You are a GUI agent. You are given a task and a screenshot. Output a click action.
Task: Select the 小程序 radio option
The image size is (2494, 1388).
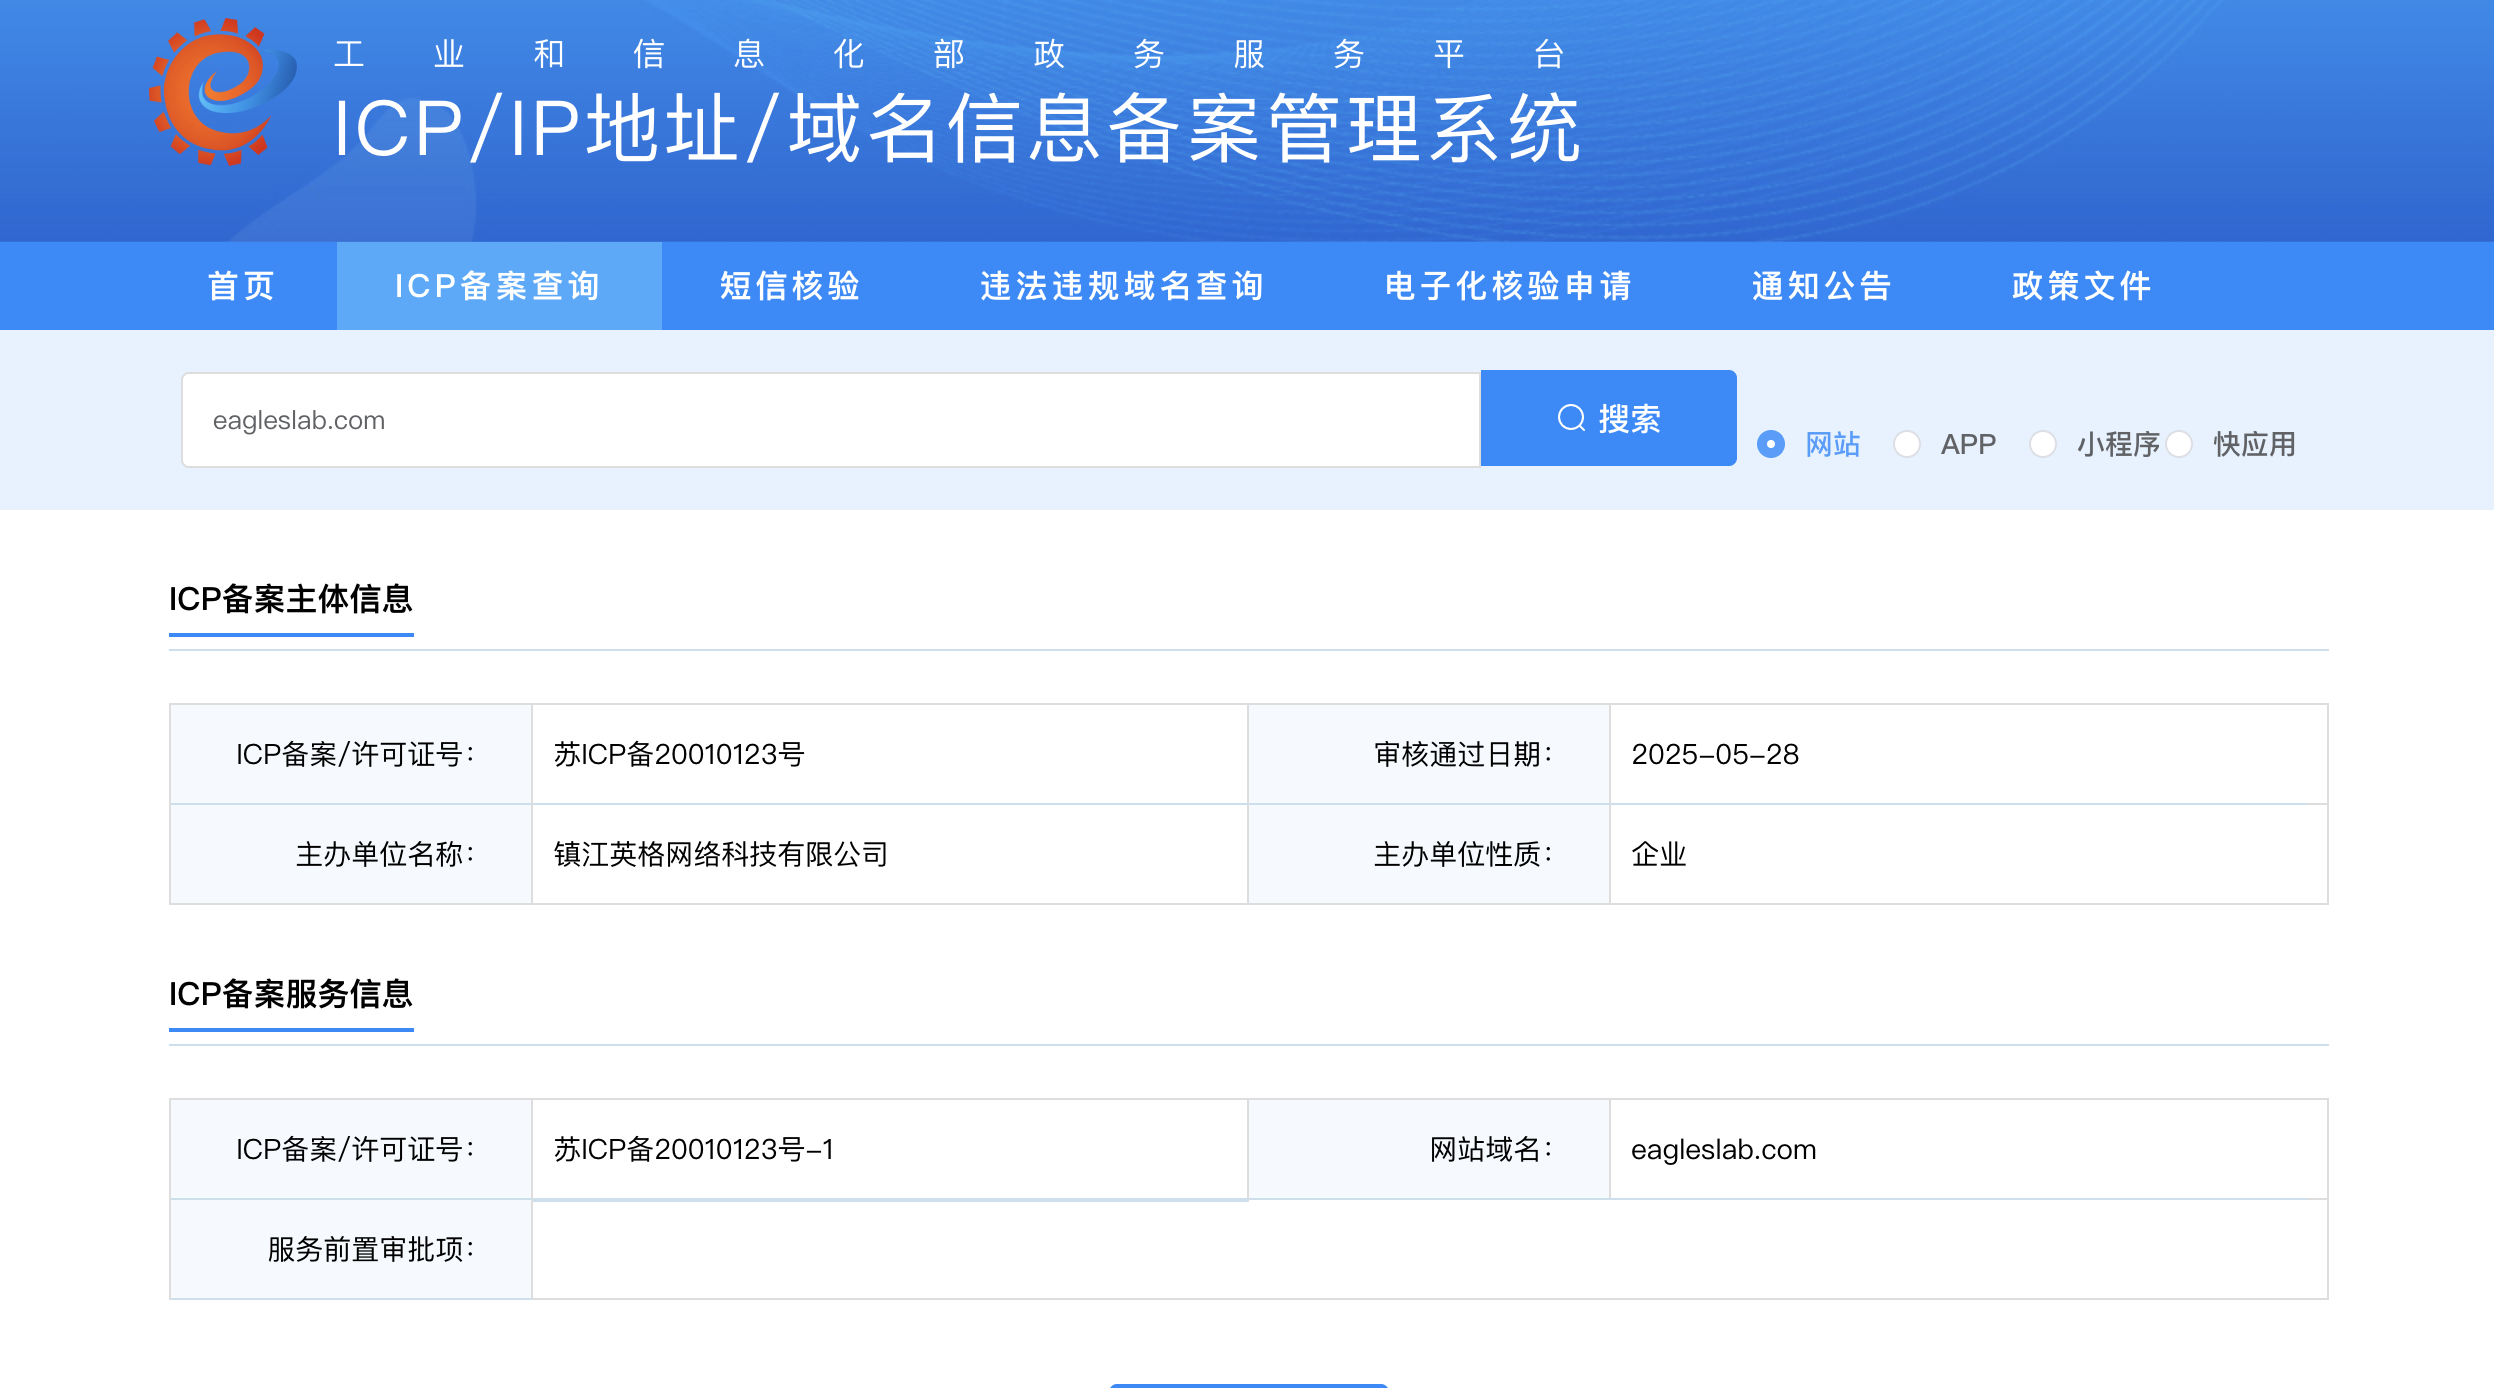tap(2043, 444)
